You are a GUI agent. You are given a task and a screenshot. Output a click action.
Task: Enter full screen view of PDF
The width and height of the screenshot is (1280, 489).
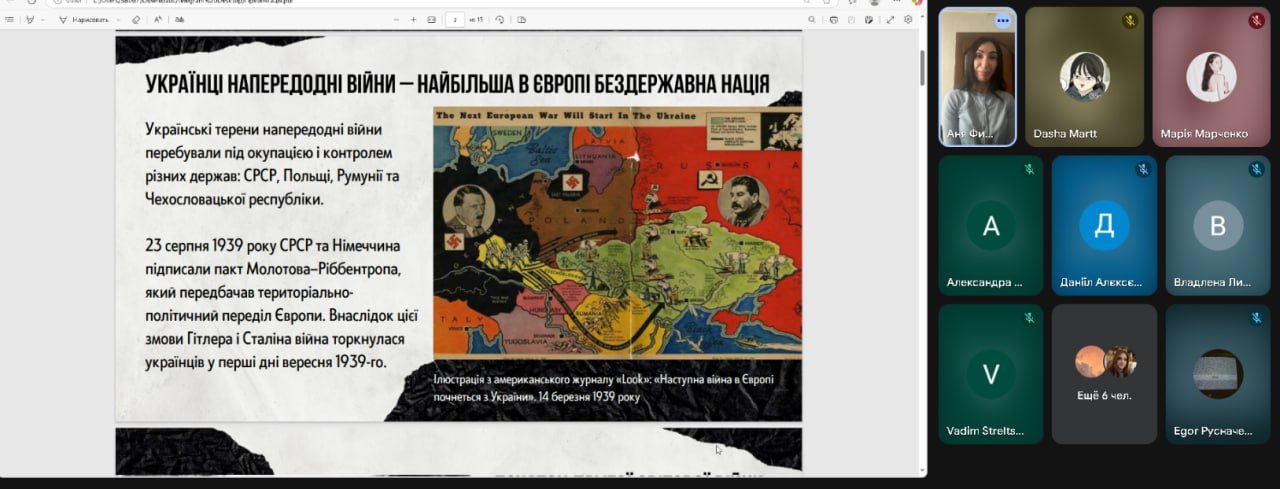(x=890, y=19)
